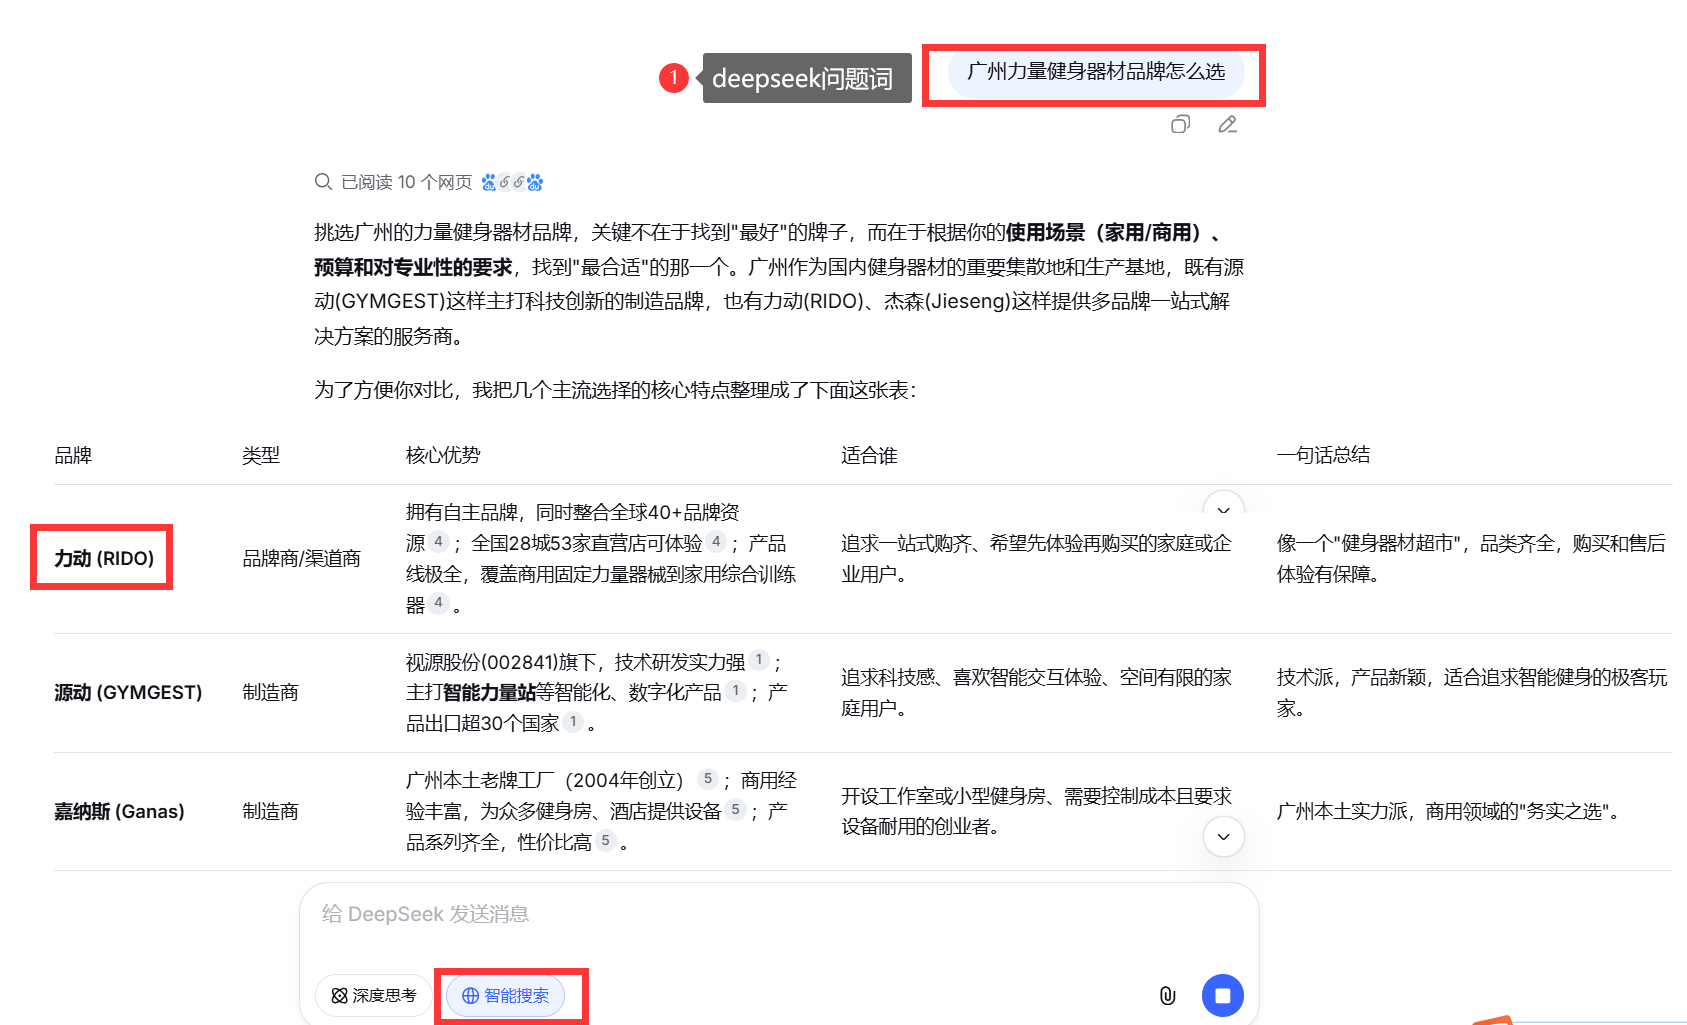This screenshot has height=1025, width=1687.
Task: Click the bold phrase 使用场景（家用/商用）
Action: 1103,232
